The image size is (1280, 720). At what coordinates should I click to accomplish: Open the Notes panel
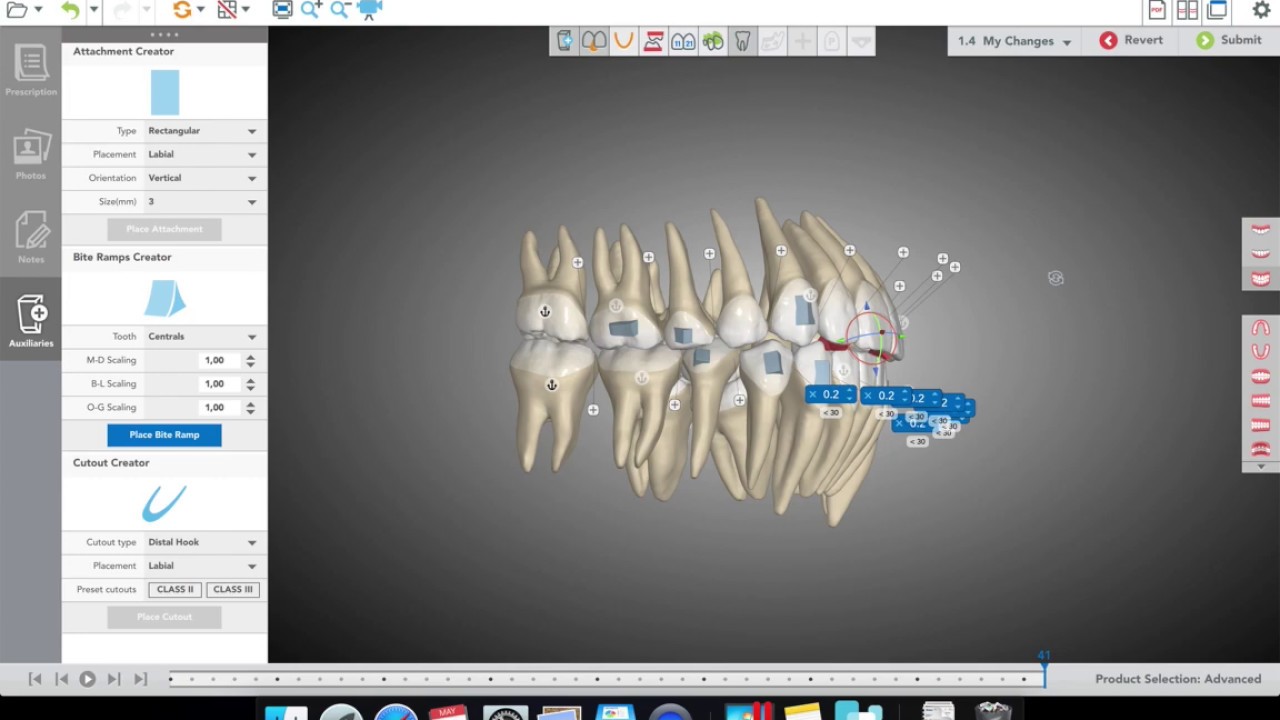31,237
